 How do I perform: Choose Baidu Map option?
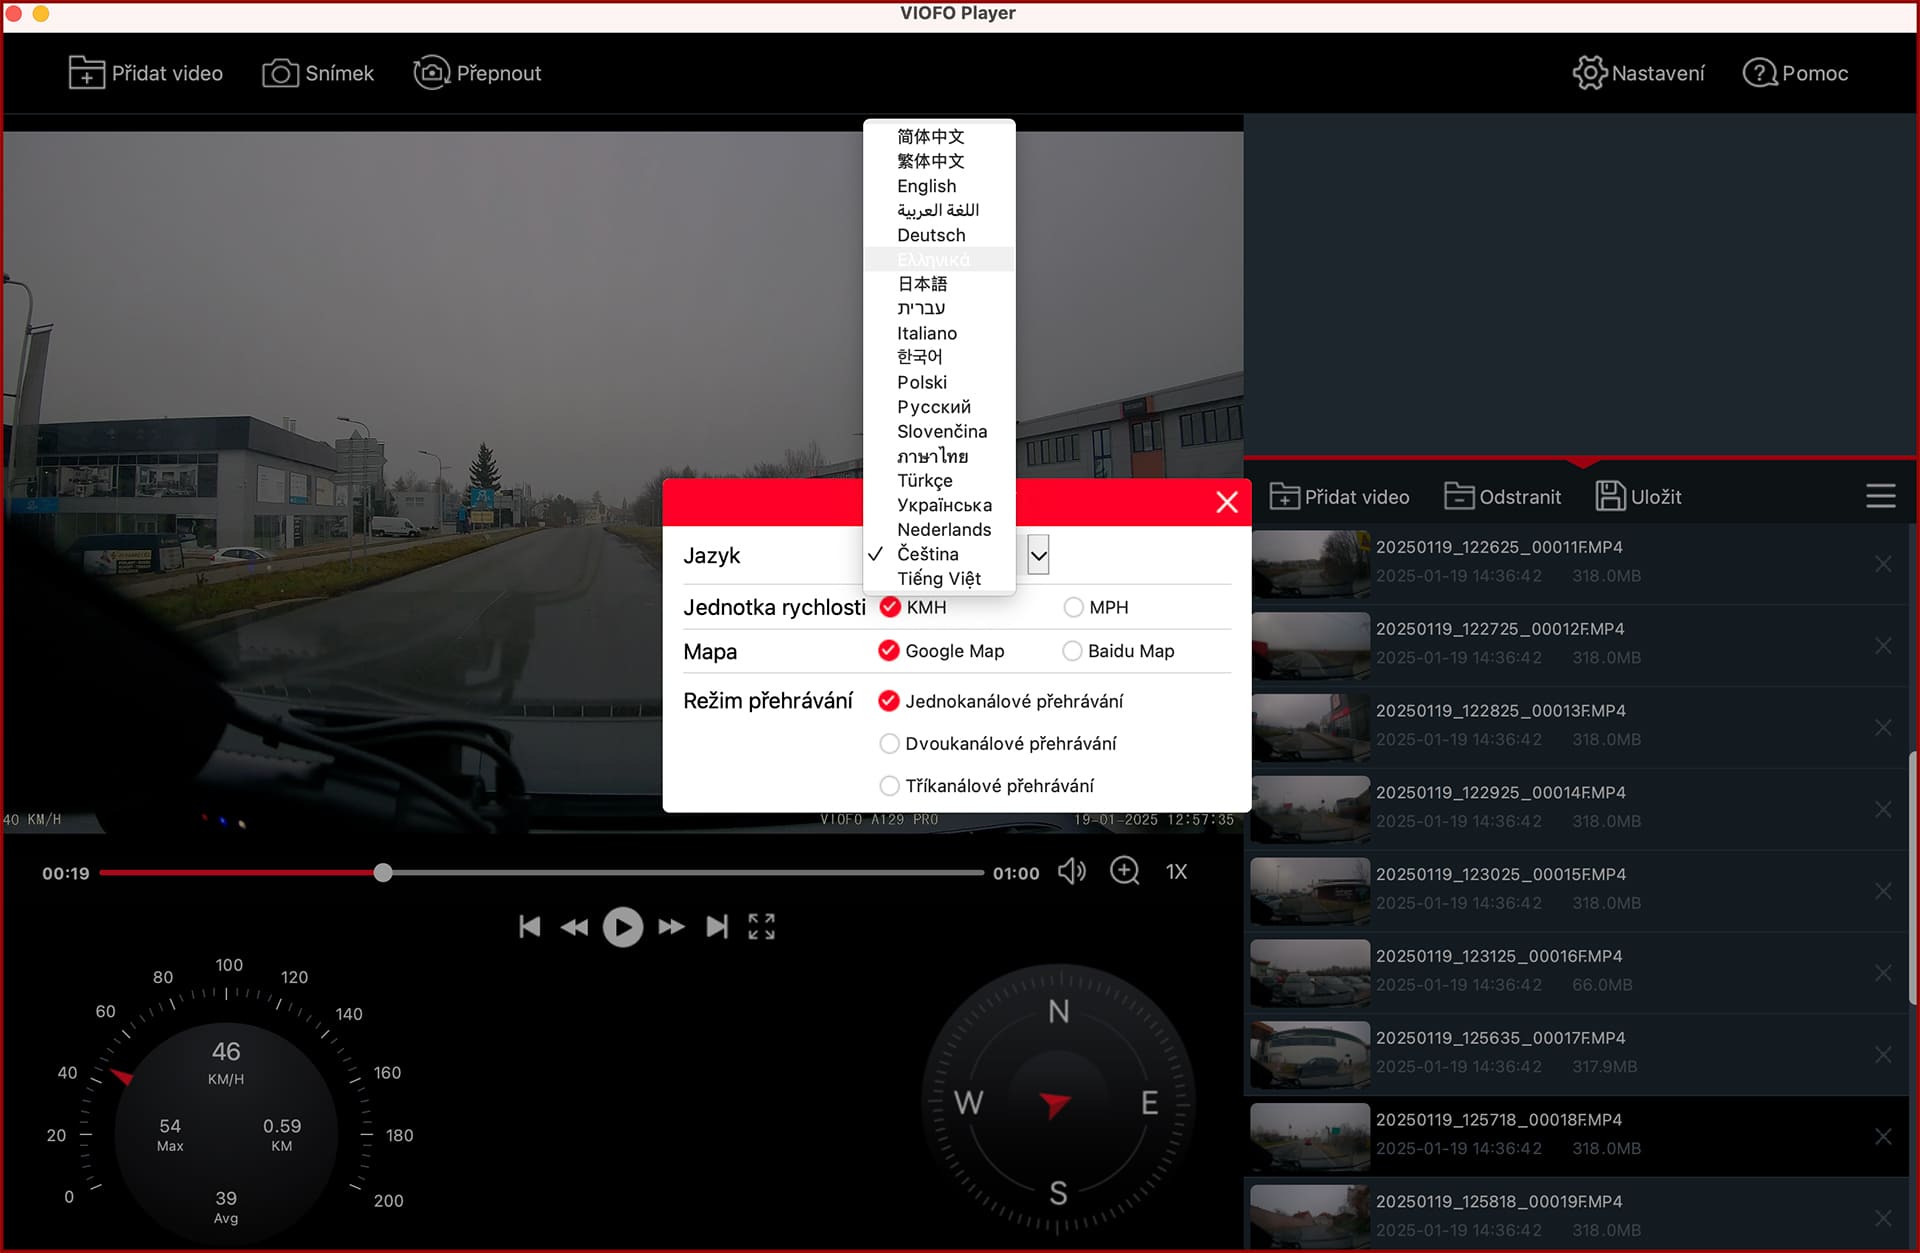[1072, 651]
